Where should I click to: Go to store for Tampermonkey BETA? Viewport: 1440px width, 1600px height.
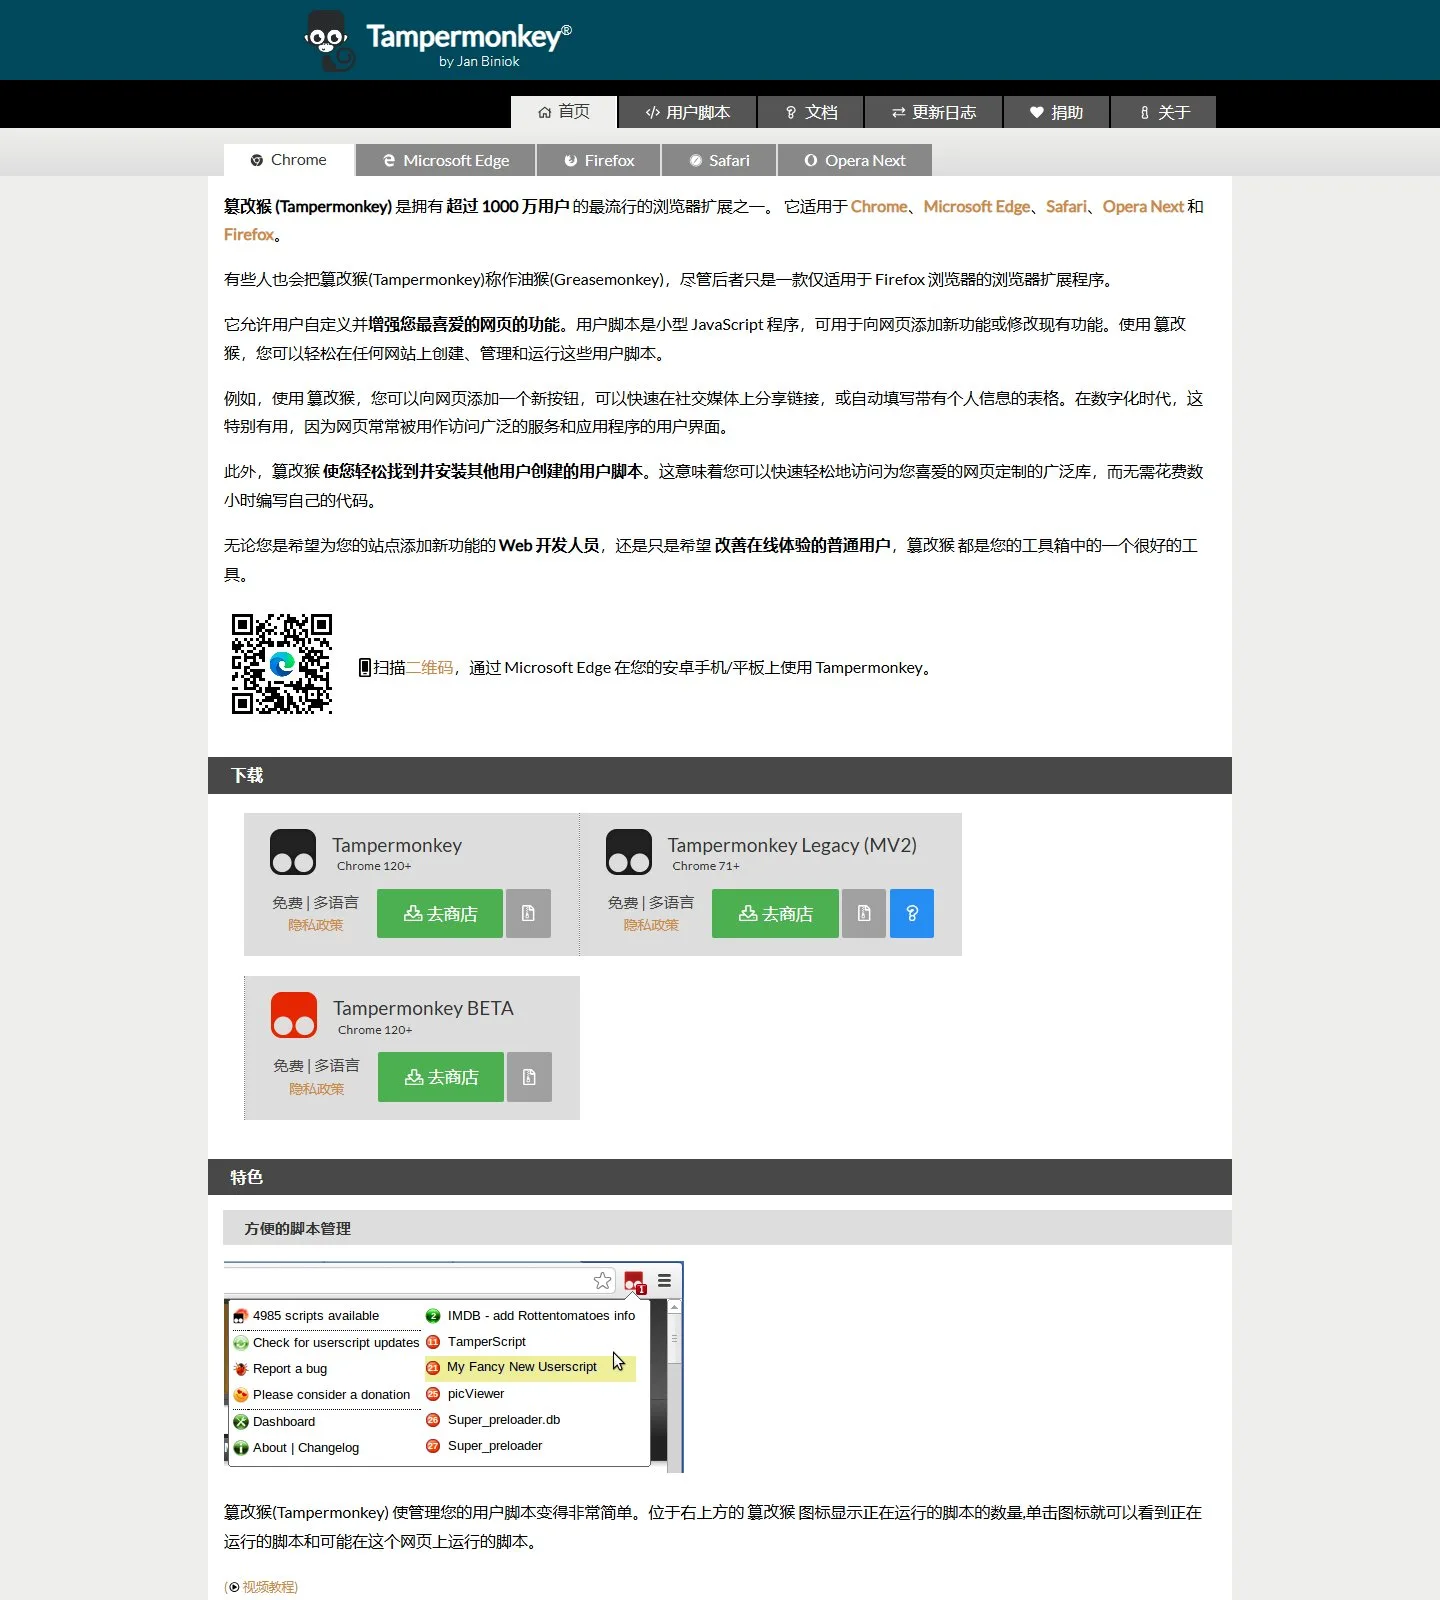(441, 1077)
